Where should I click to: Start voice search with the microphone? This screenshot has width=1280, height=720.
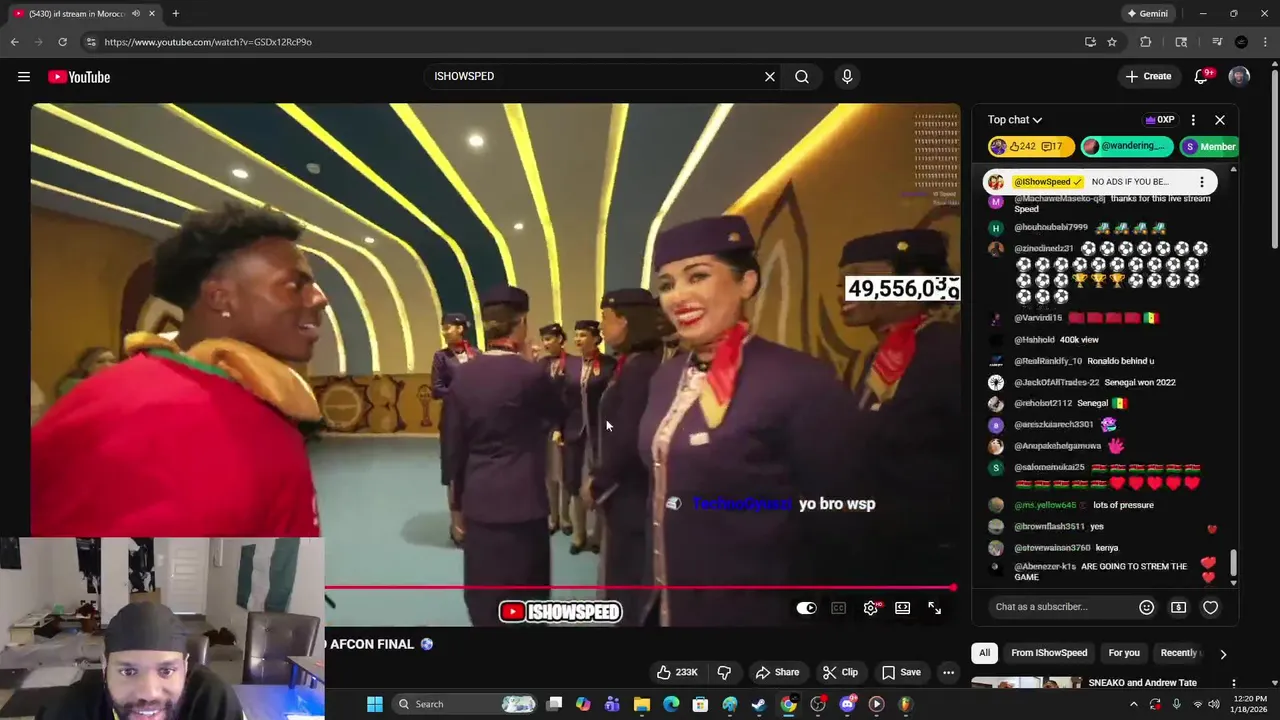pyautogui.click(x=847, y=77)
